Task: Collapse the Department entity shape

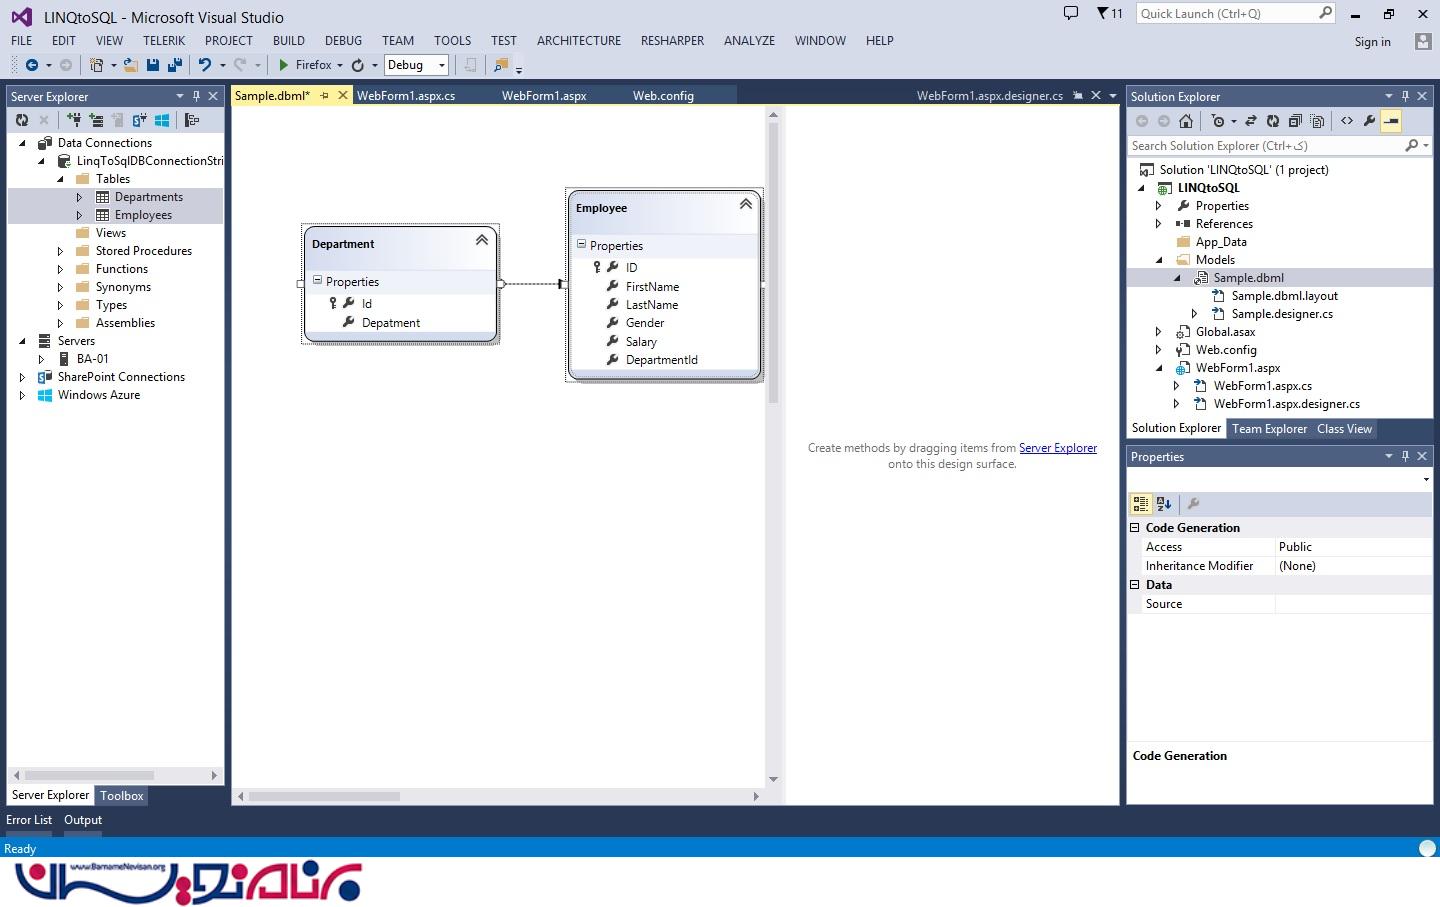Action: pyautogui.click(x=482, y=240)
